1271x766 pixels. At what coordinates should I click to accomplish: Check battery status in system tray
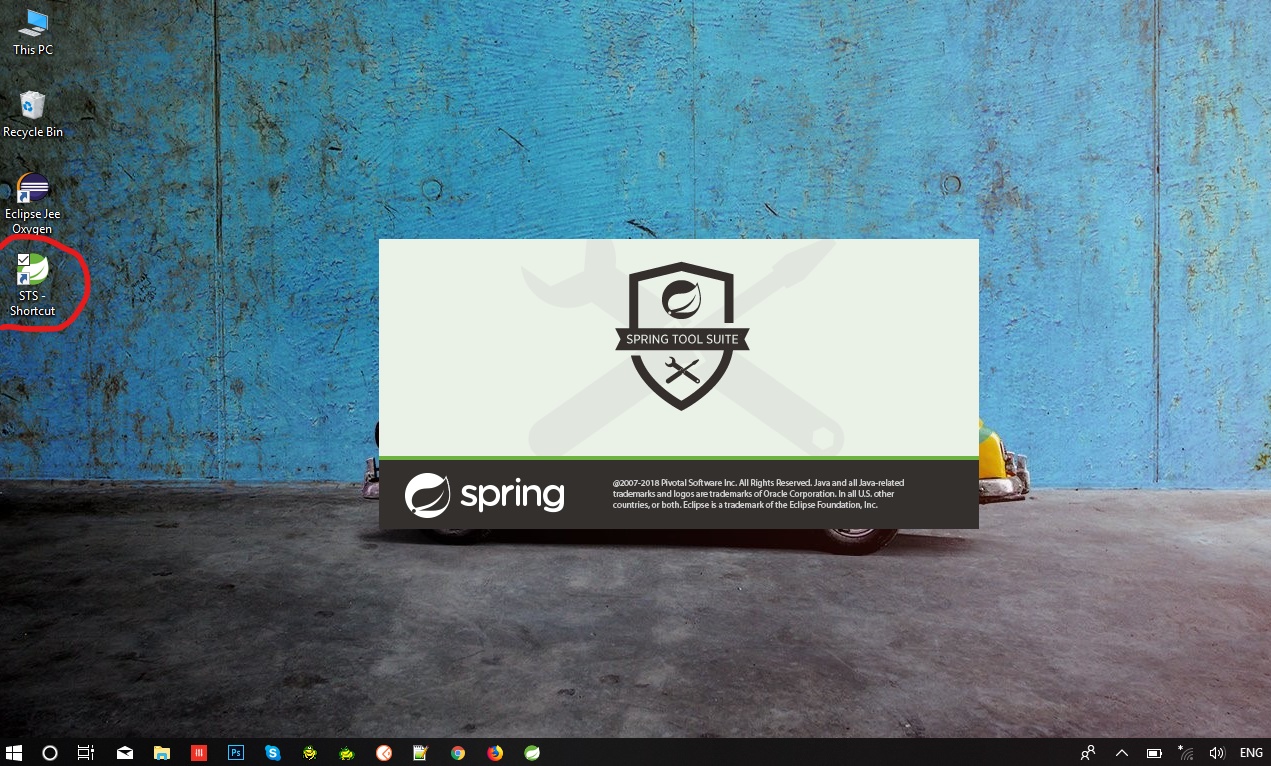pyautogui.click(x=1153, y=752)
